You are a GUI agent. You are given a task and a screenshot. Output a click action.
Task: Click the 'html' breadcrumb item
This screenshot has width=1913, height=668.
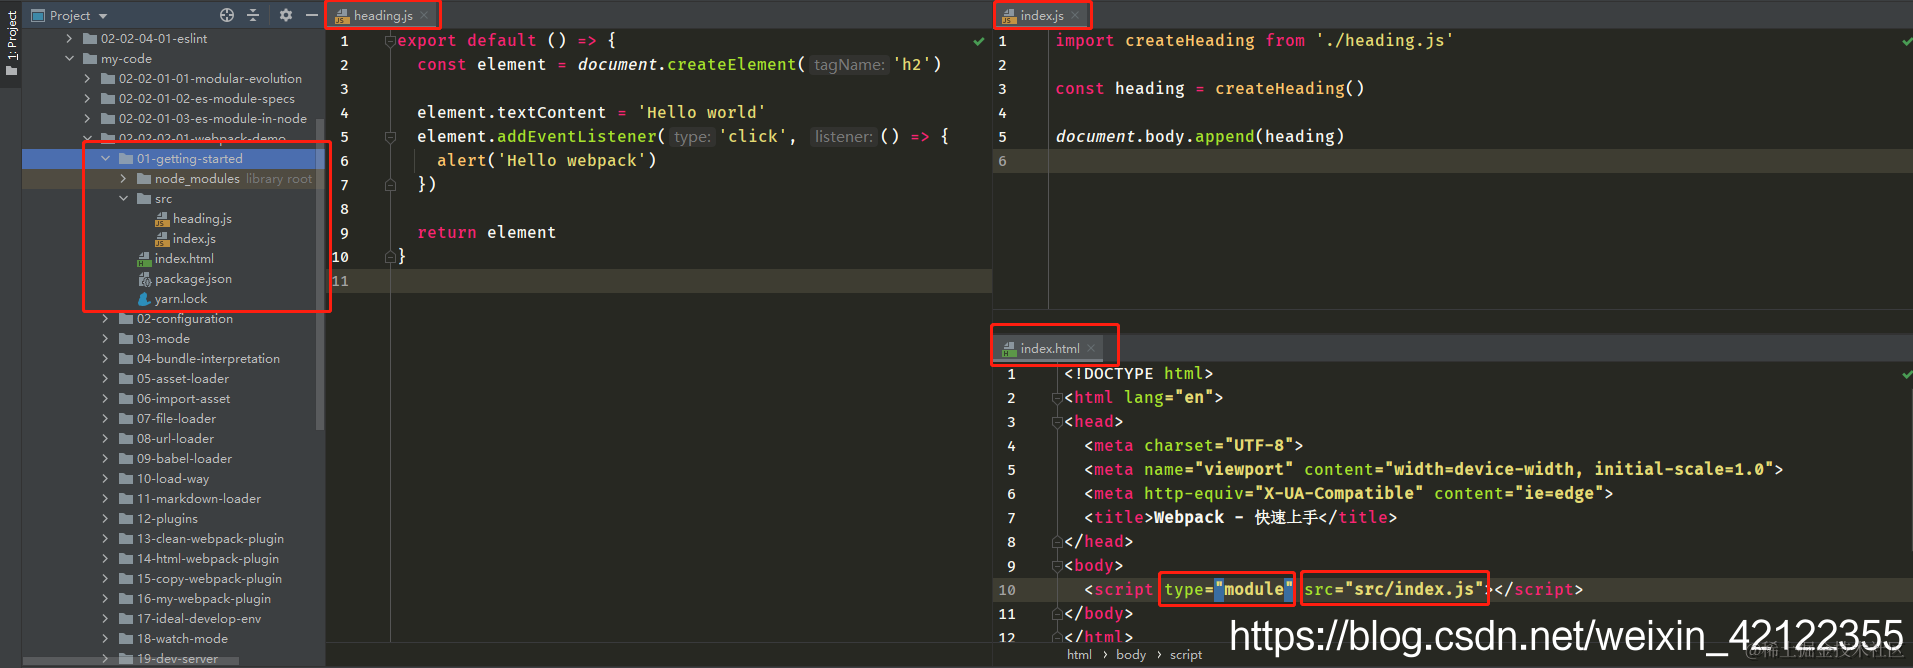1079,655
